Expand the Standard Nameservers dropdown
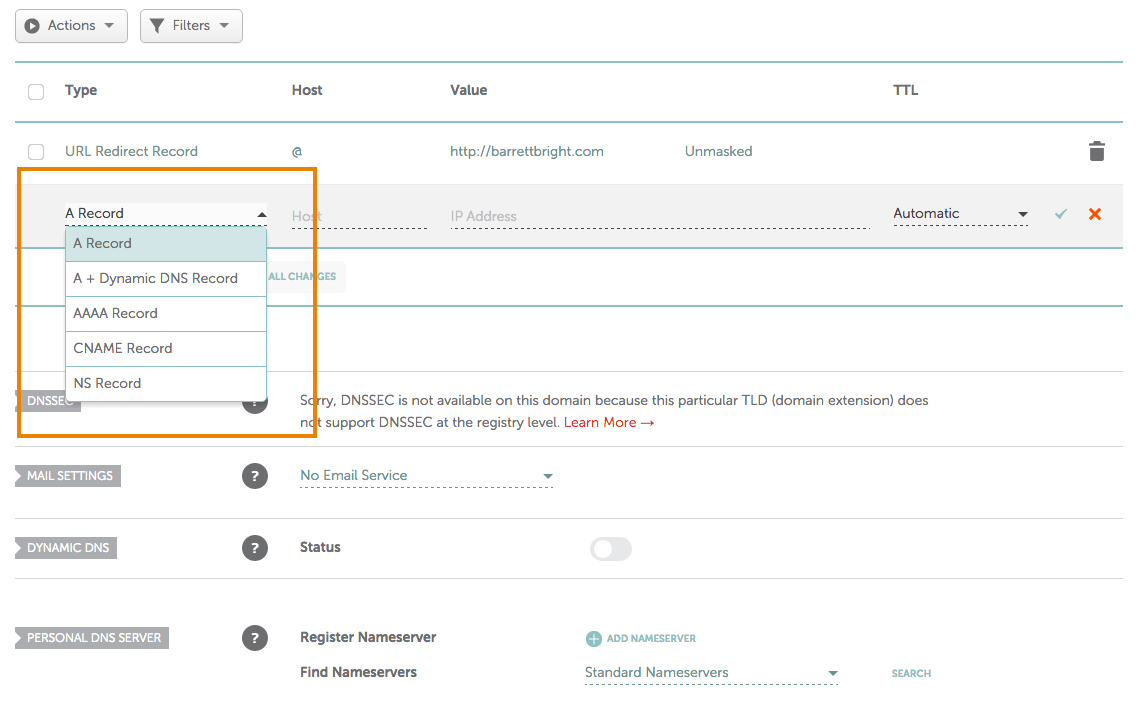 [x=710, y=673]
